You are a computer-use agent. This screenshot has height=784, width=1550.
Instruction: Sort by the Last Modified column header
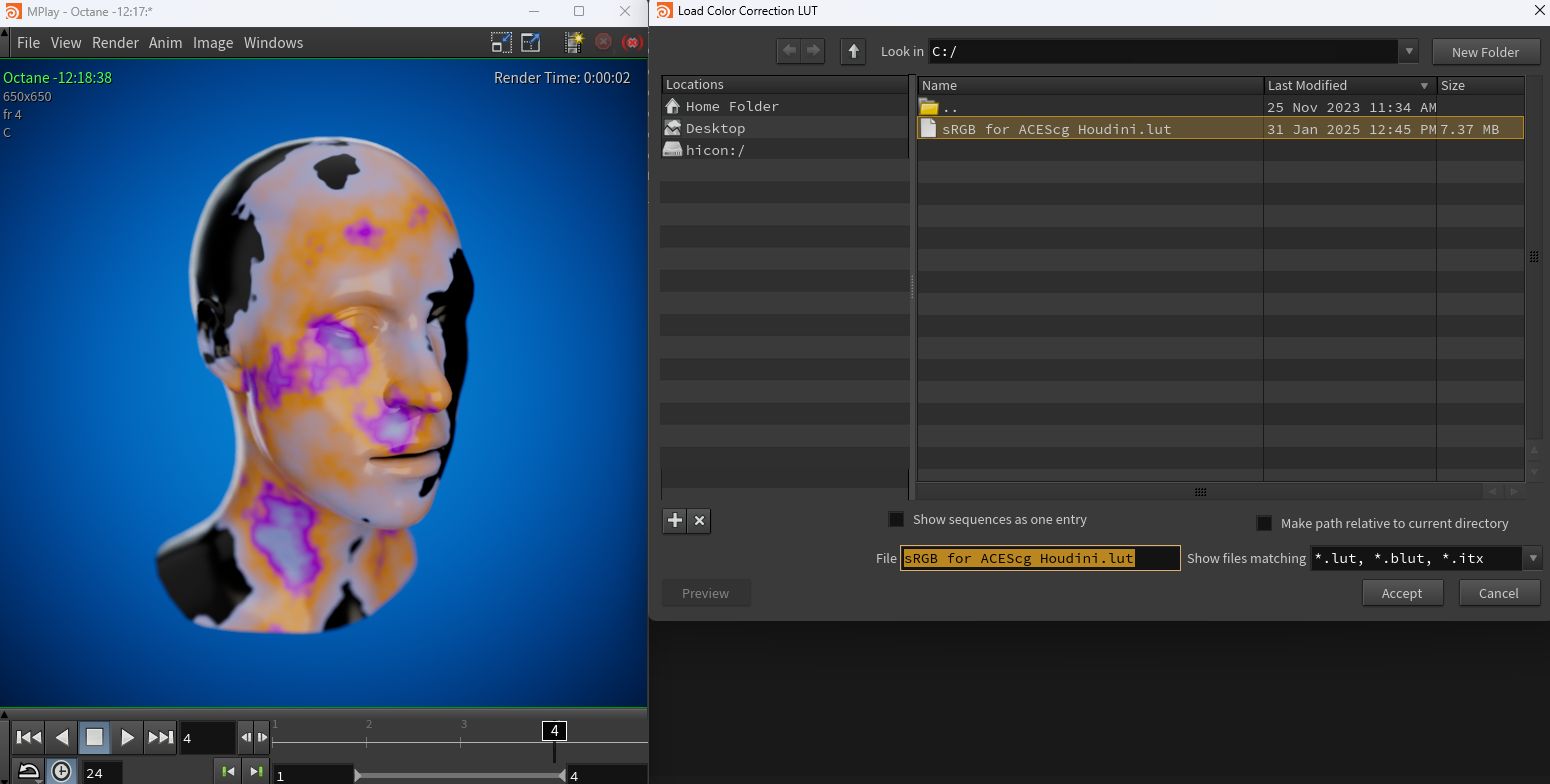(1350, 85)
